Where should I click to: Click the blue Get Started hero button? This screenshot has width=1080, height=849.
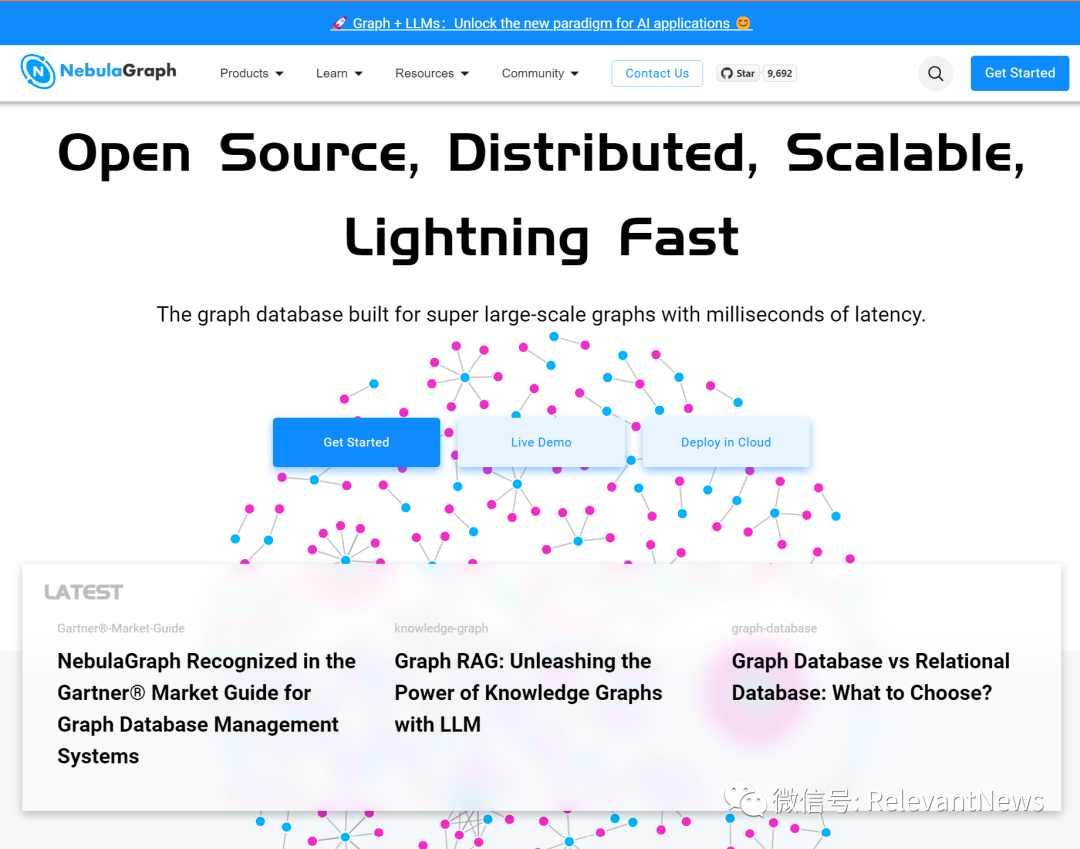(x=356, y=442)
